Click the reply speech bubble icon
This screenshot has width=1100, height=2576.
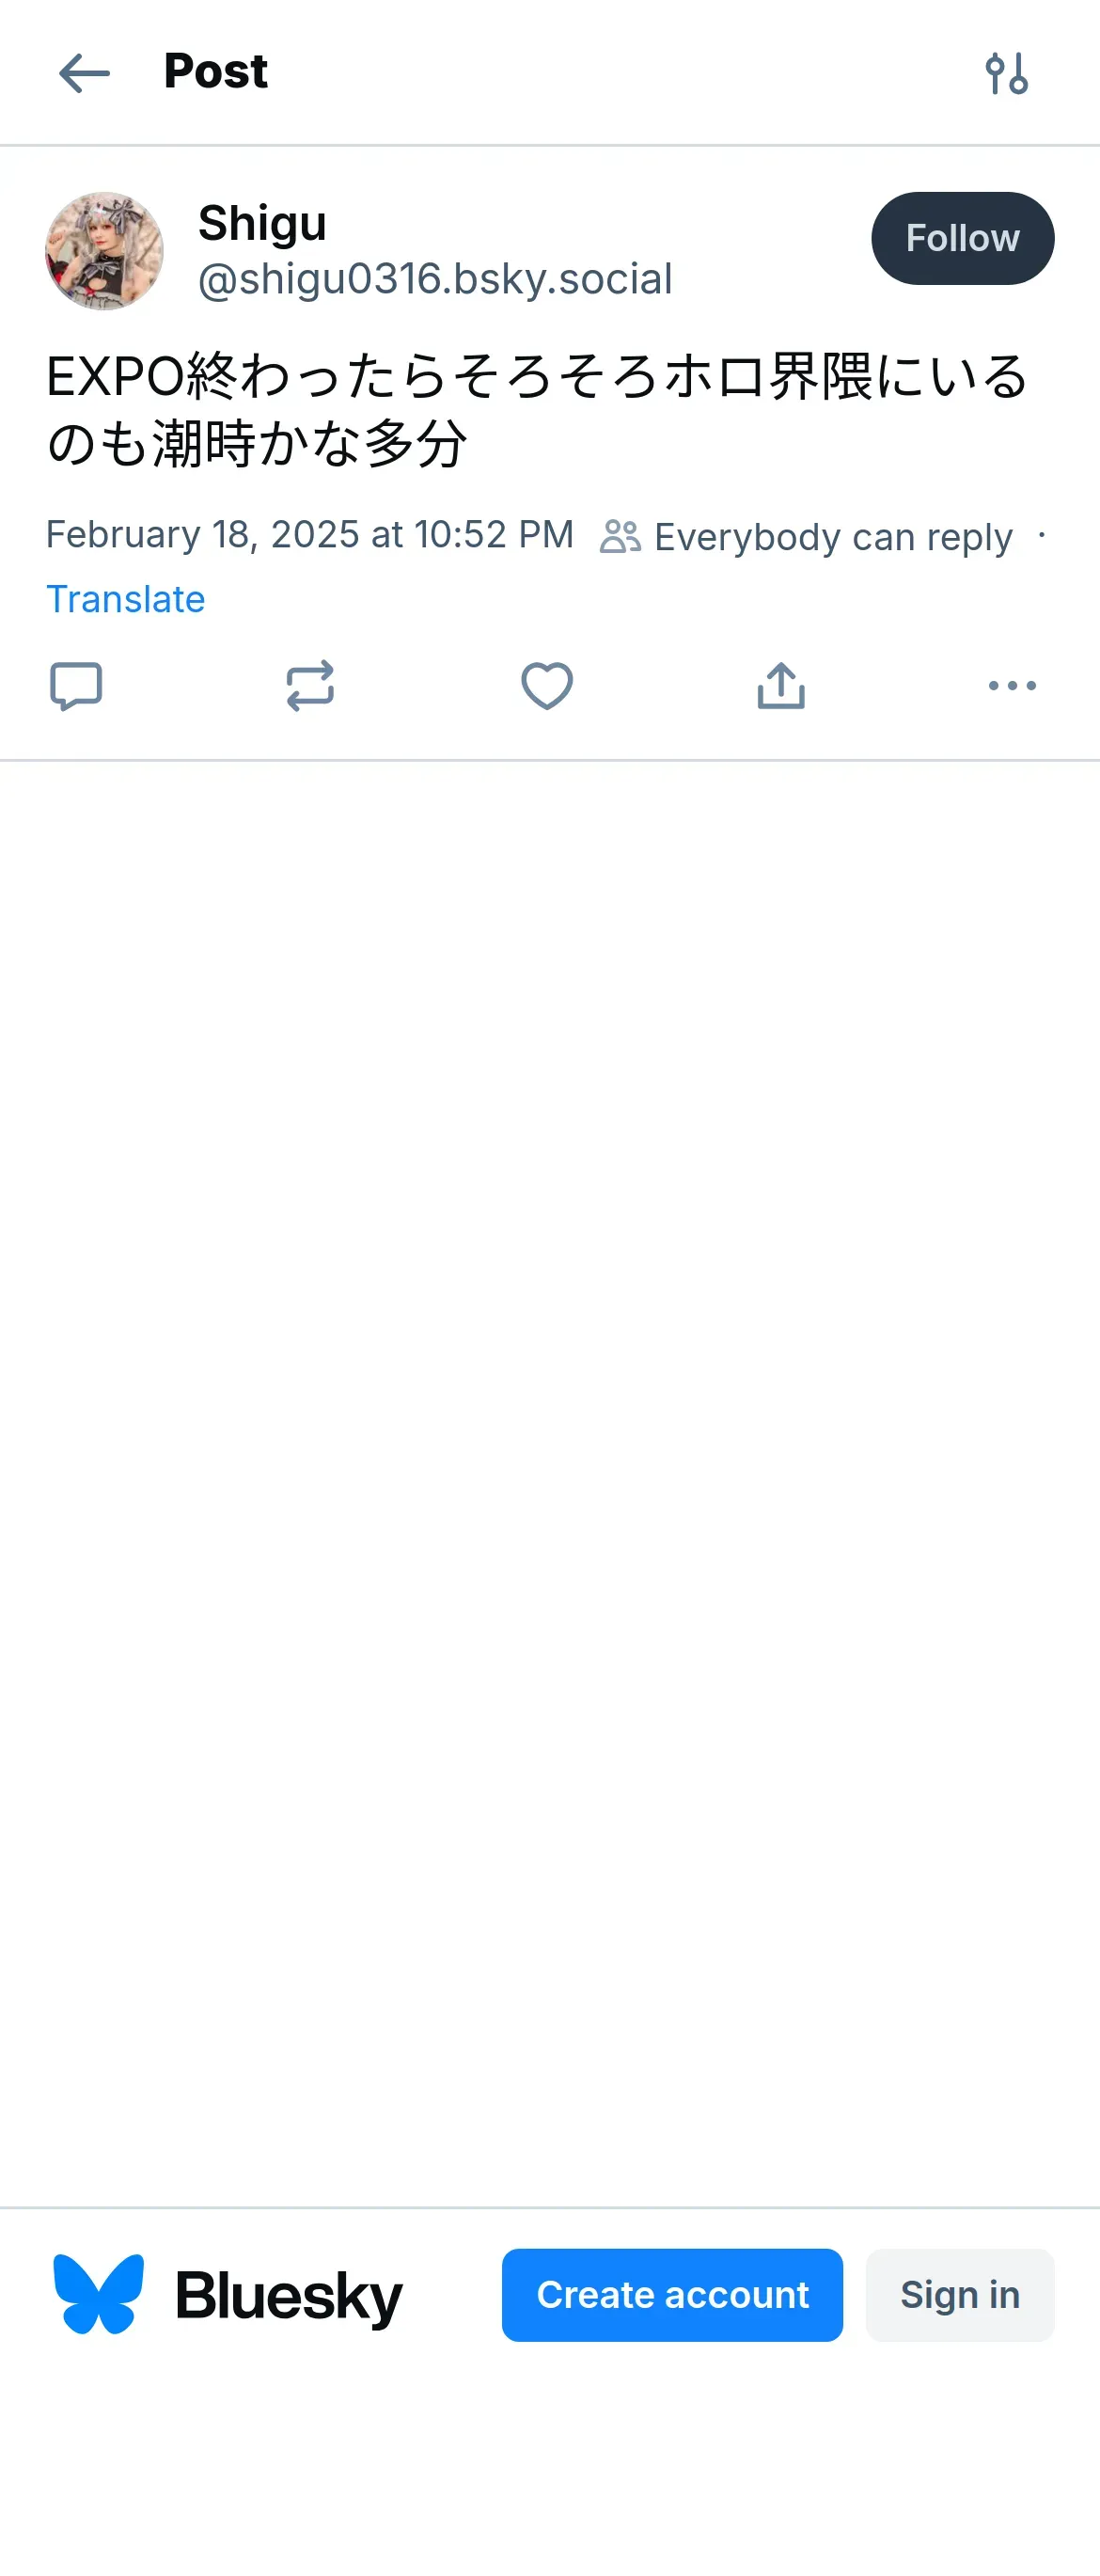[76, 686]
